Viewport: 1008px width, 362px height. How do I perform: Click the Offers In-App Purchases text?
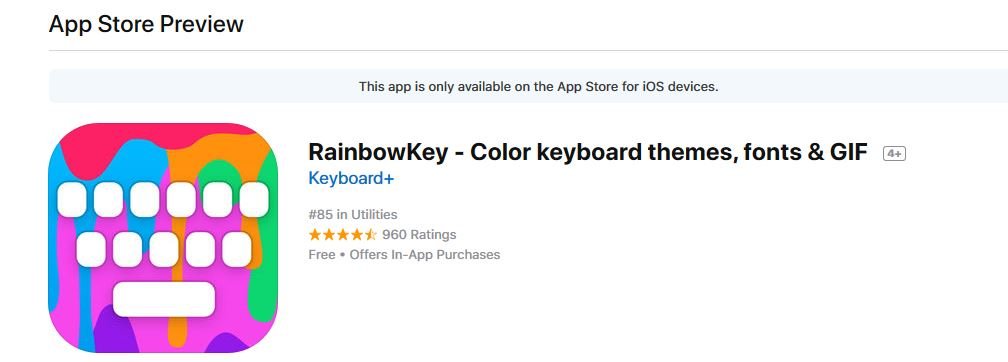pos(425,255)
